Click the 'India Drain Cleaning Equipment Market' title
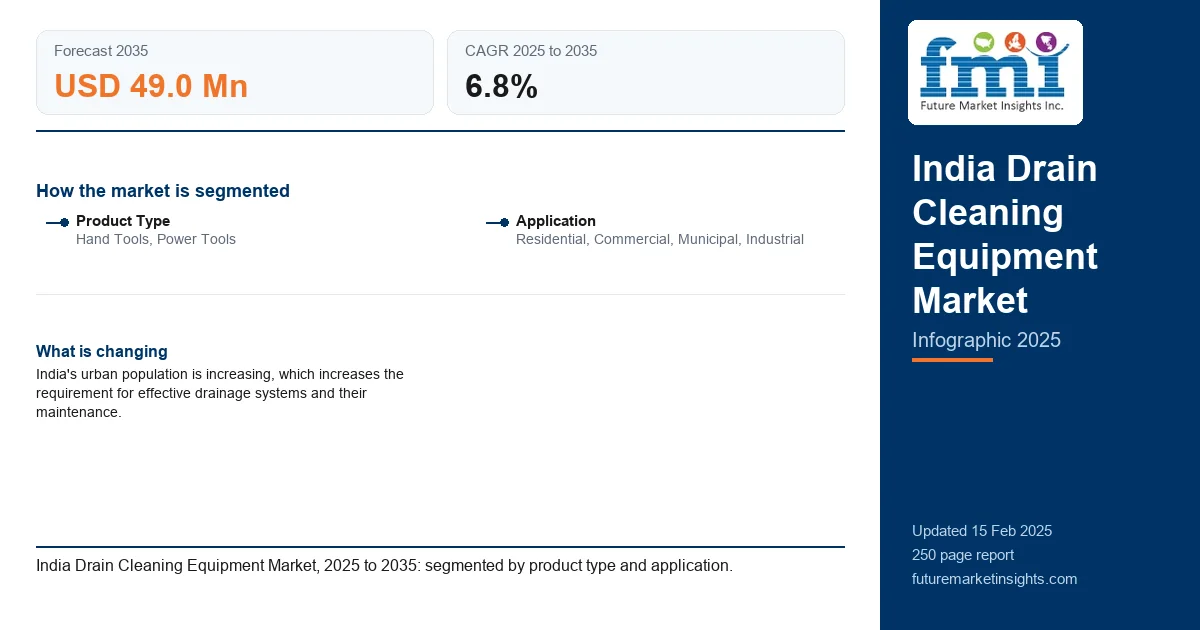1200x630 pixels. point(1005,234)
